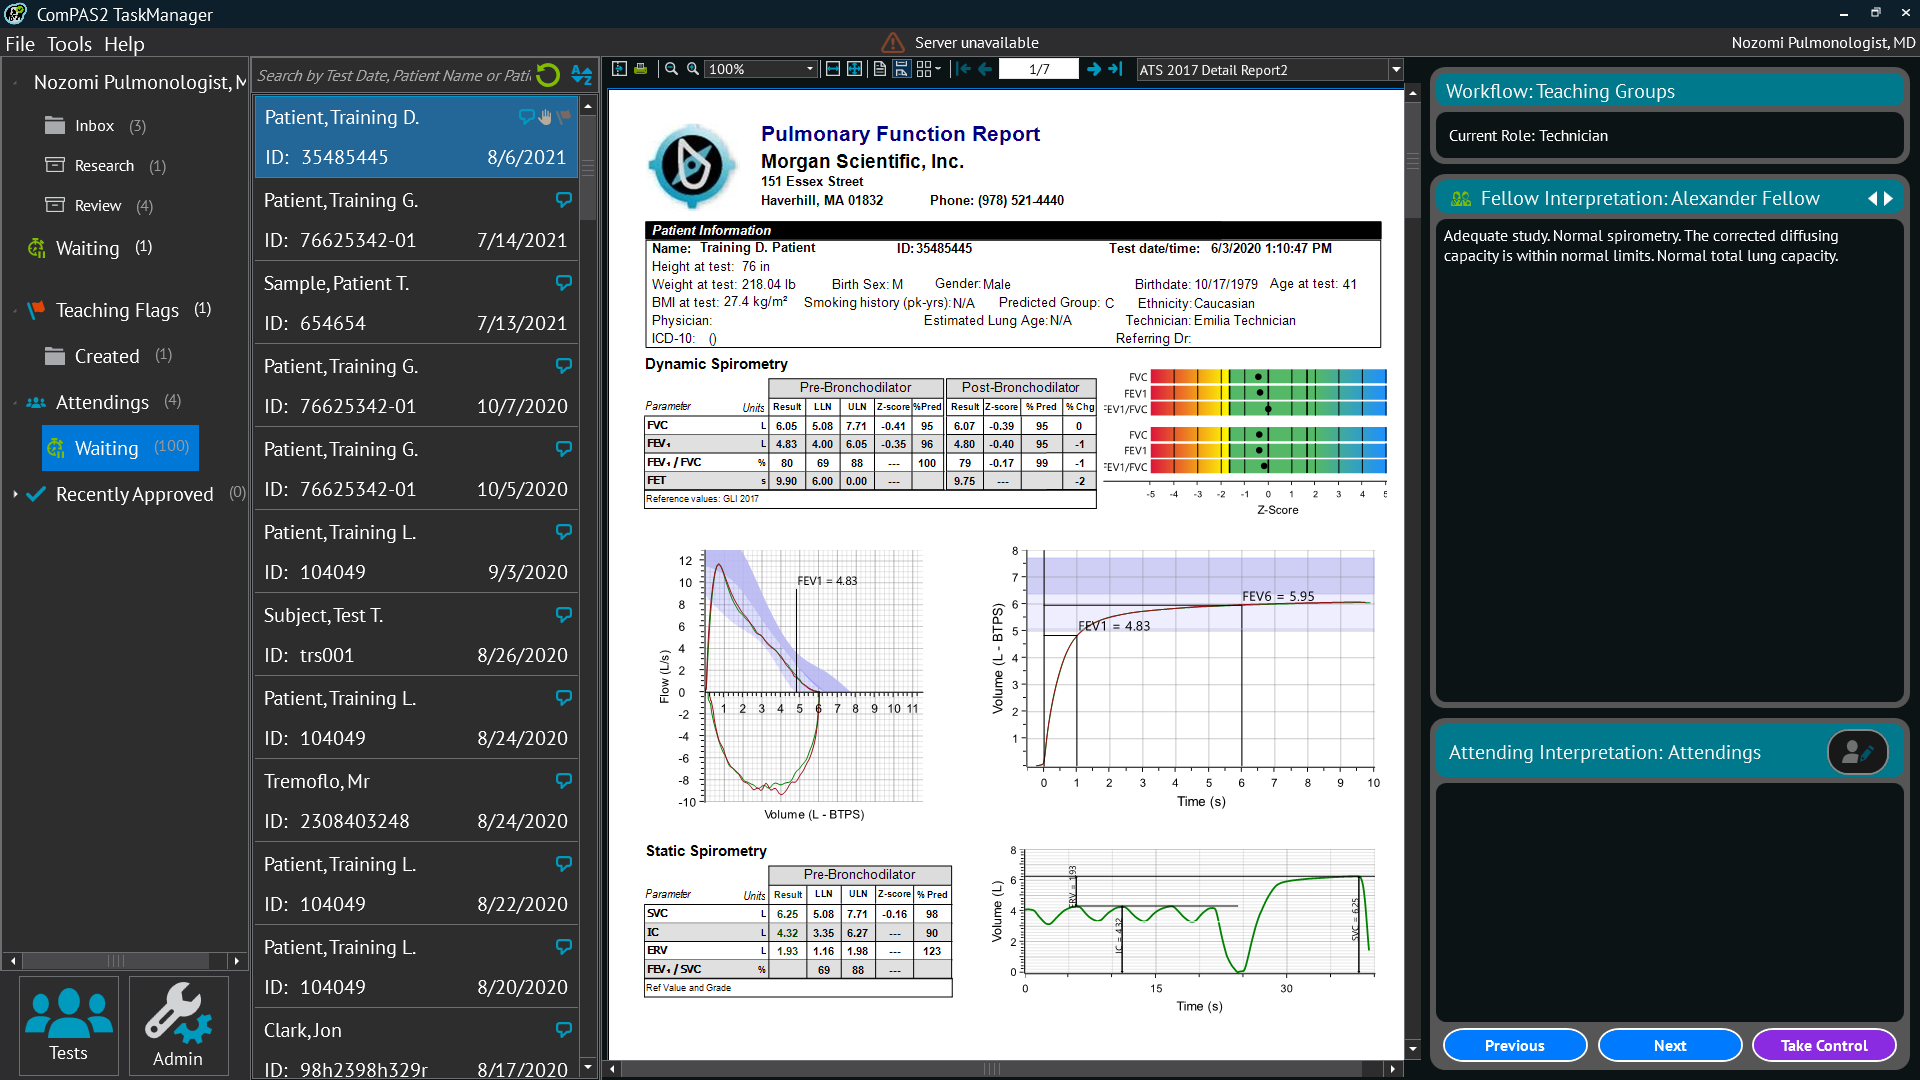Jump to last report page
This screenshot has width=1920, height=1080.
tap(1116, 69)
